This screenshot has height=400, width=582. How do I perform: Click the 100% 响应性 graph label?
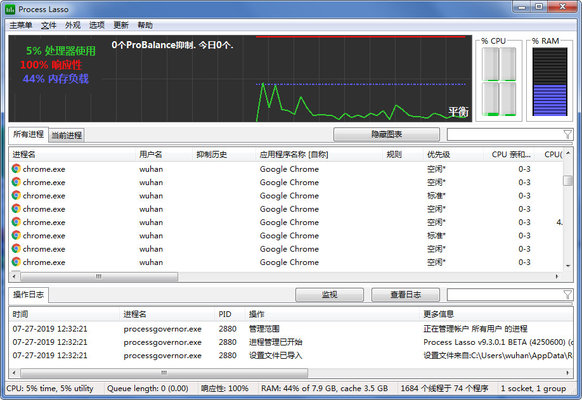click(x=51, y=65)
